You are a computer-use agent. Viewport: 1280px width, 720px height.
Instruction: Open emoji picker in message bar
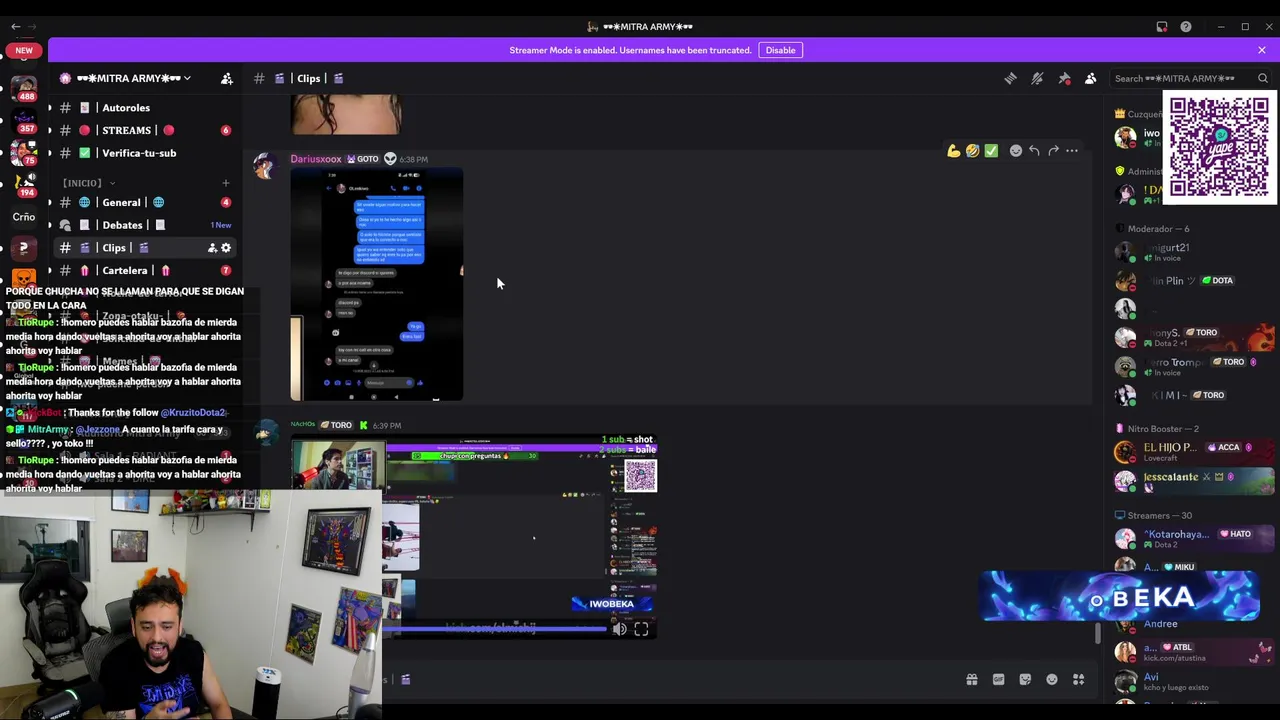tap(1052, 680)
